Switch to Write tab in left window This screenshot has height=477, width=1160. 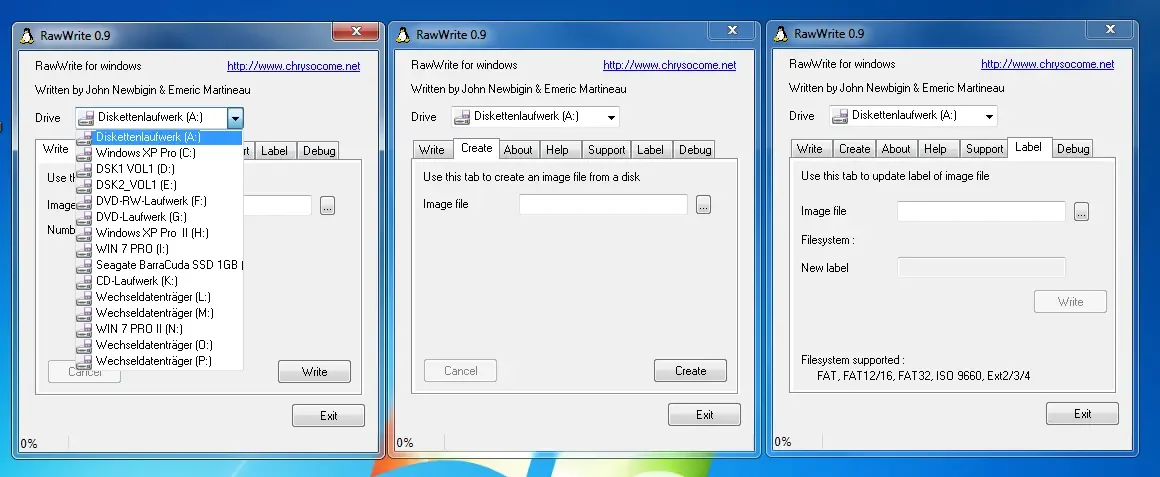55,149
